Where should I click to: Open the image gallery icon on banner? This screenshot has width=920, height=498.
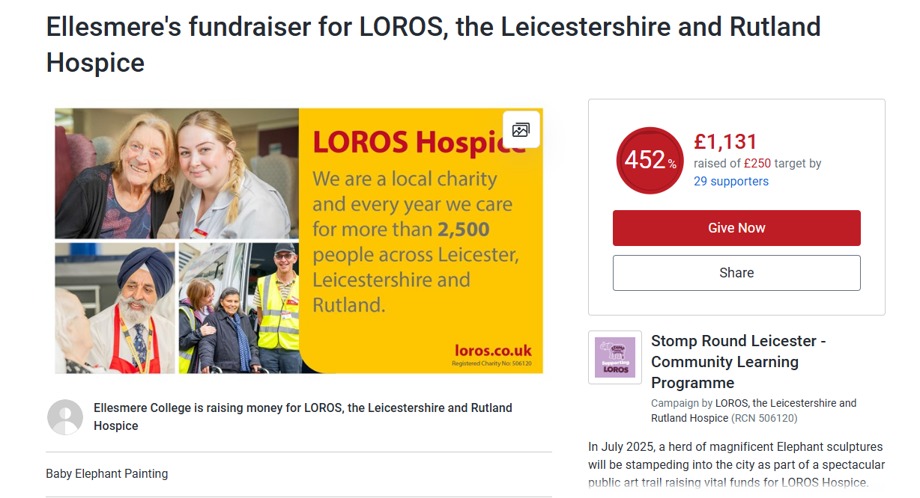pos(521,130)
